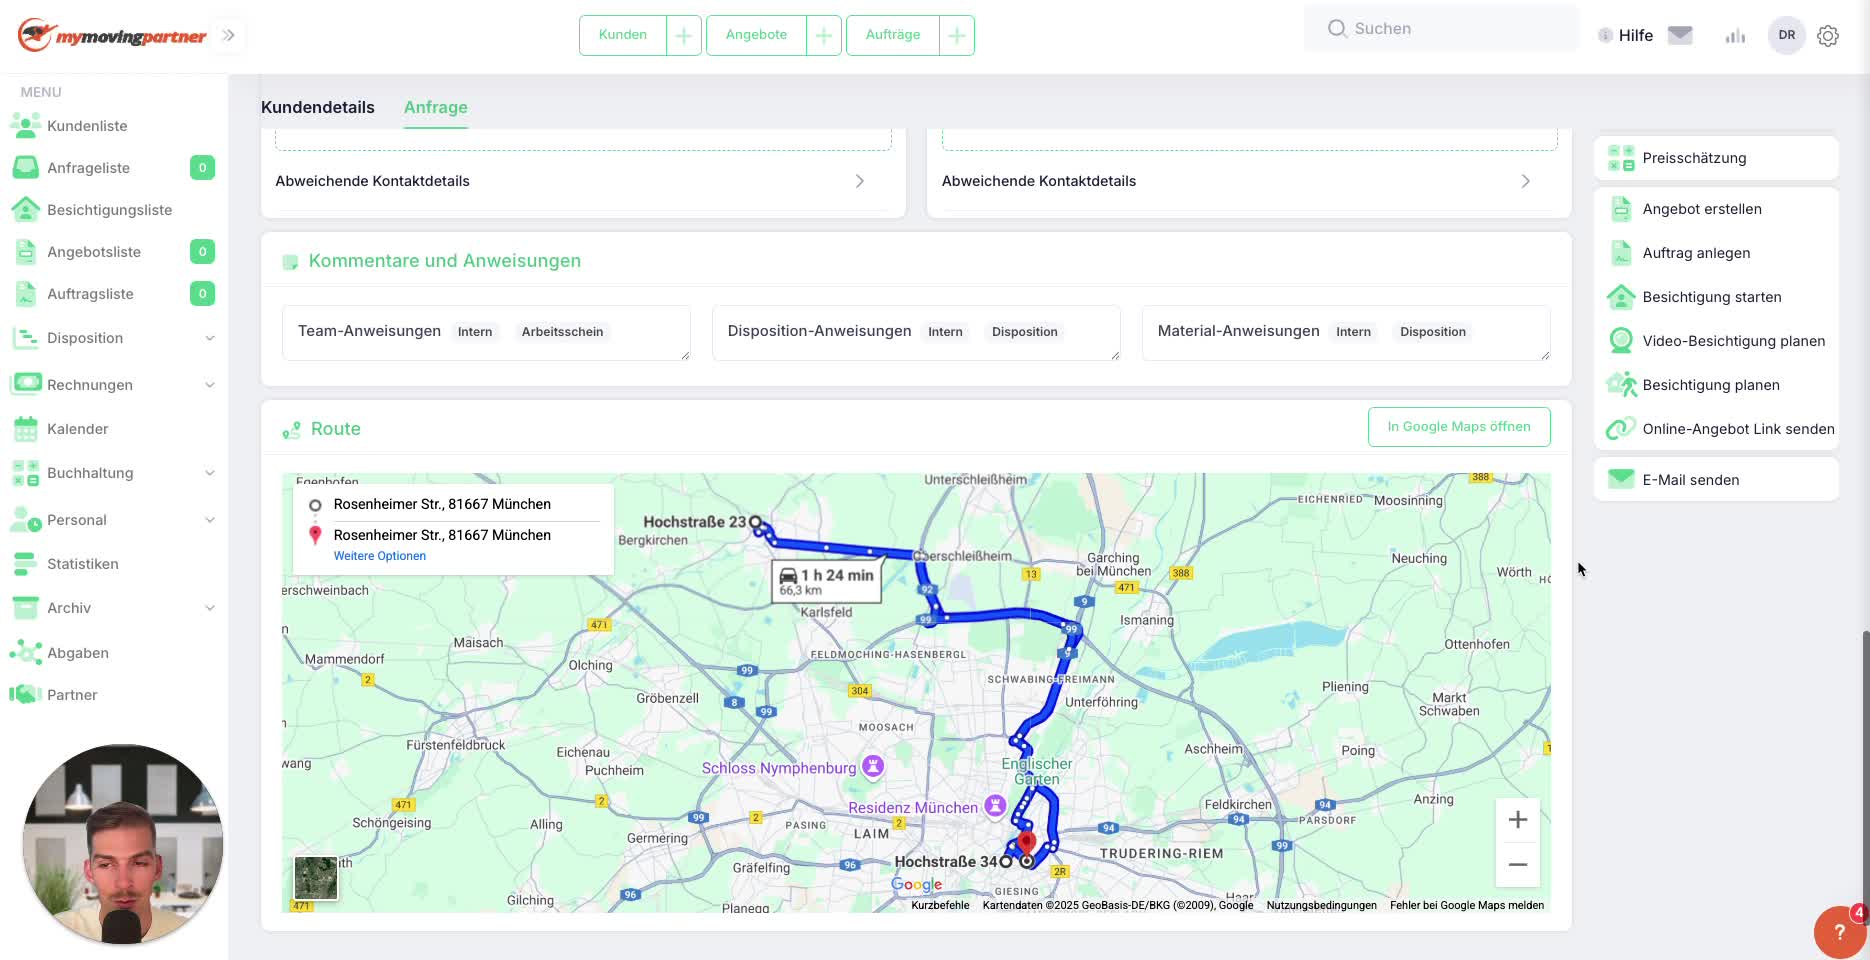Expand the Rechnungen menu
This screenshot has width=1870, height=960.
(210, 385)
